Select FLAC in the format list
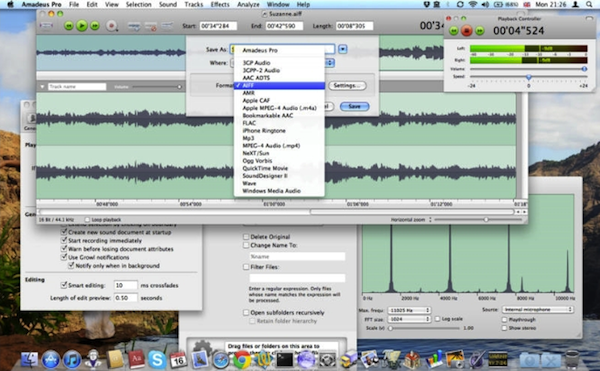Screen dimensions: 600x371 pyautogui.click(x=279, y=123)
